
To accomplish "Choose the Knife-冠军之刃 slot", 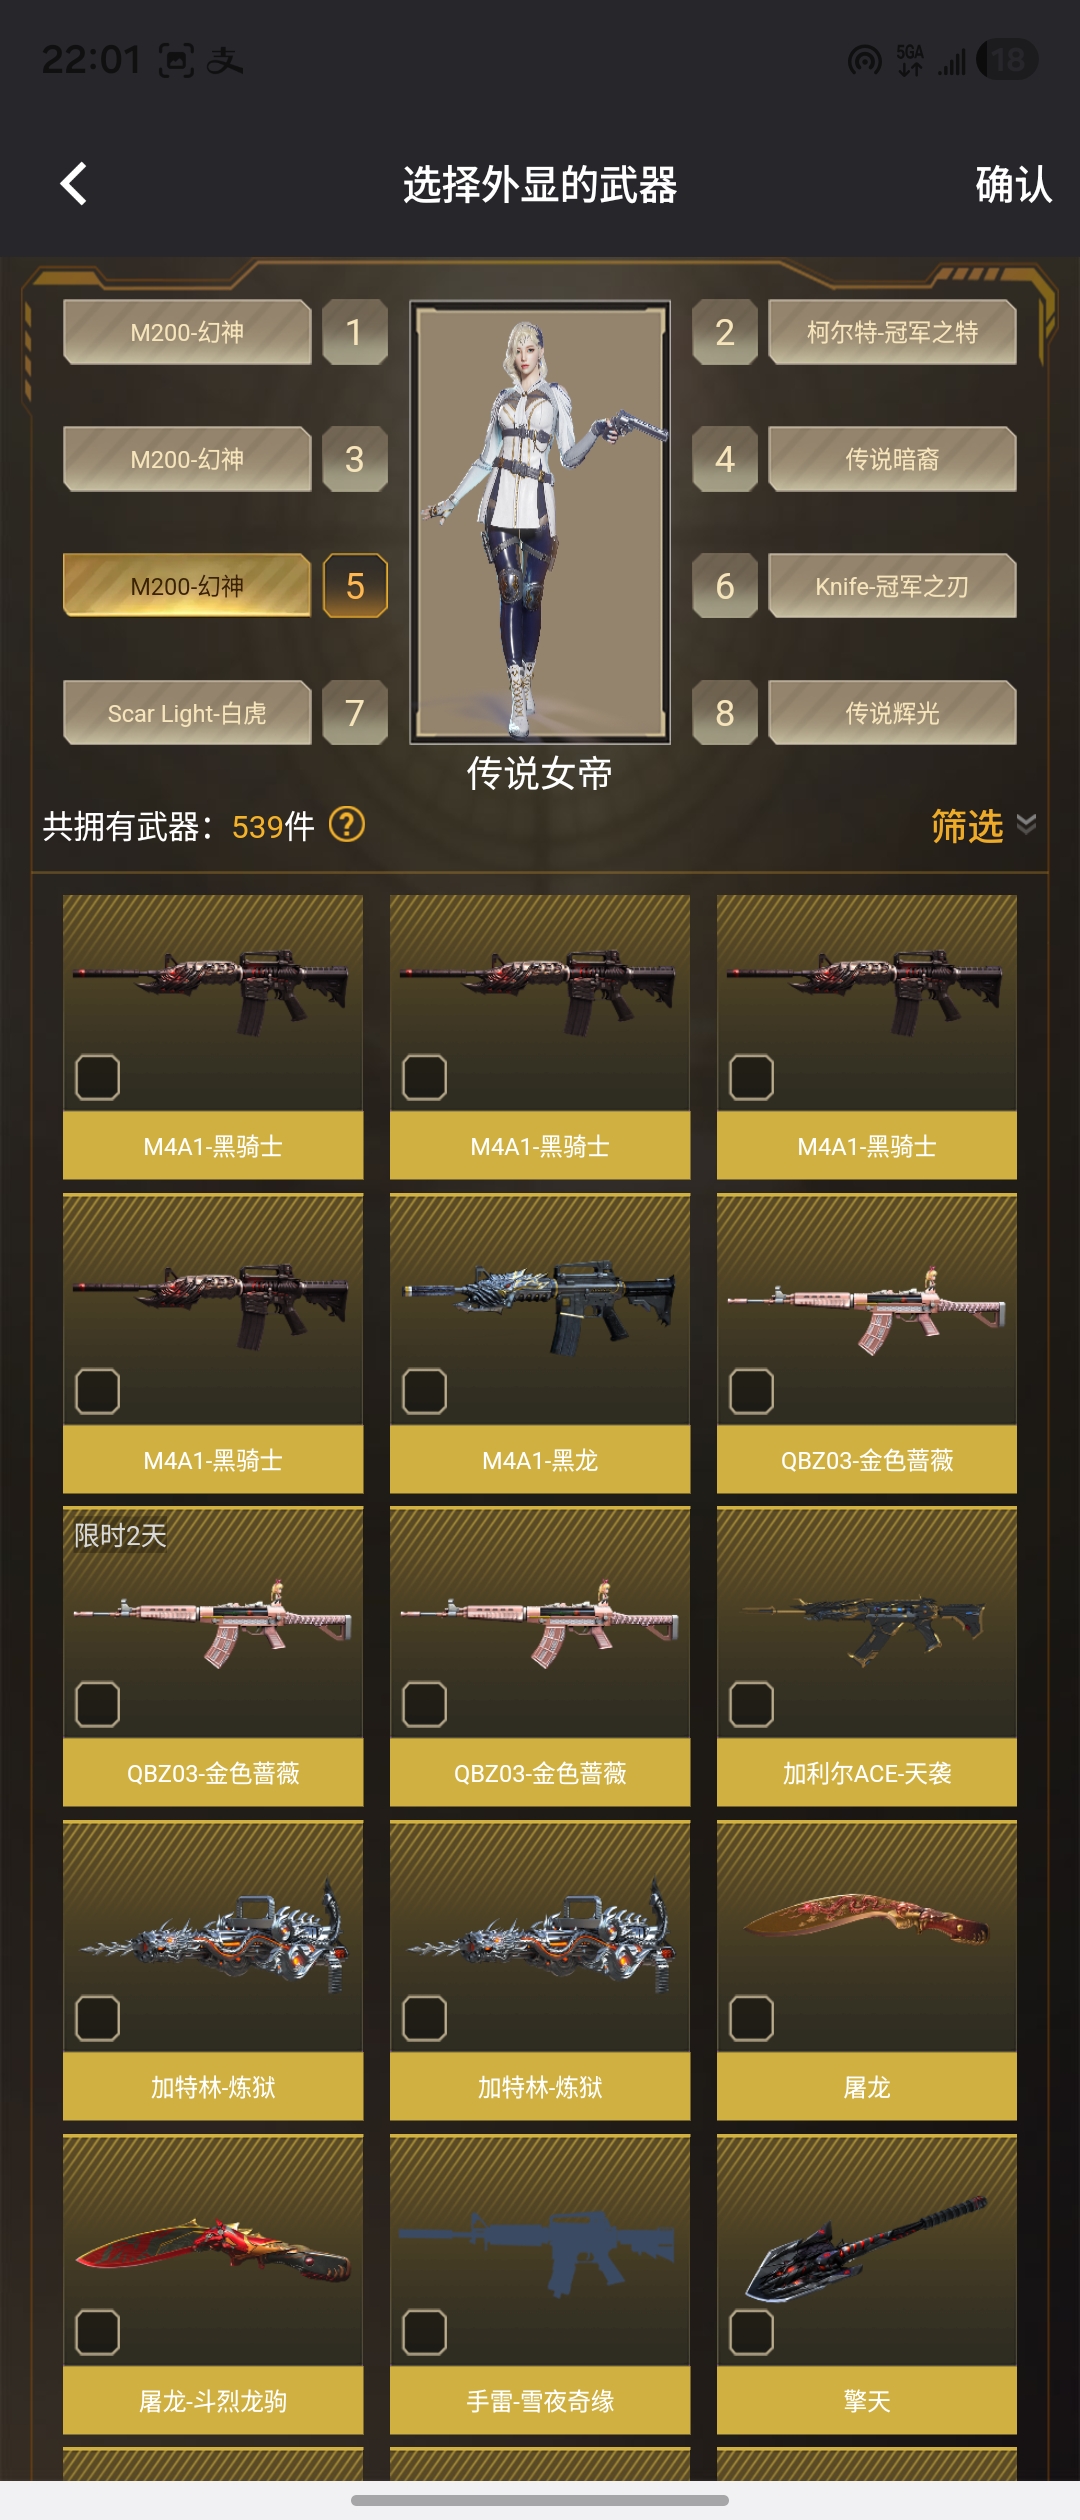I will coord(892,586).
